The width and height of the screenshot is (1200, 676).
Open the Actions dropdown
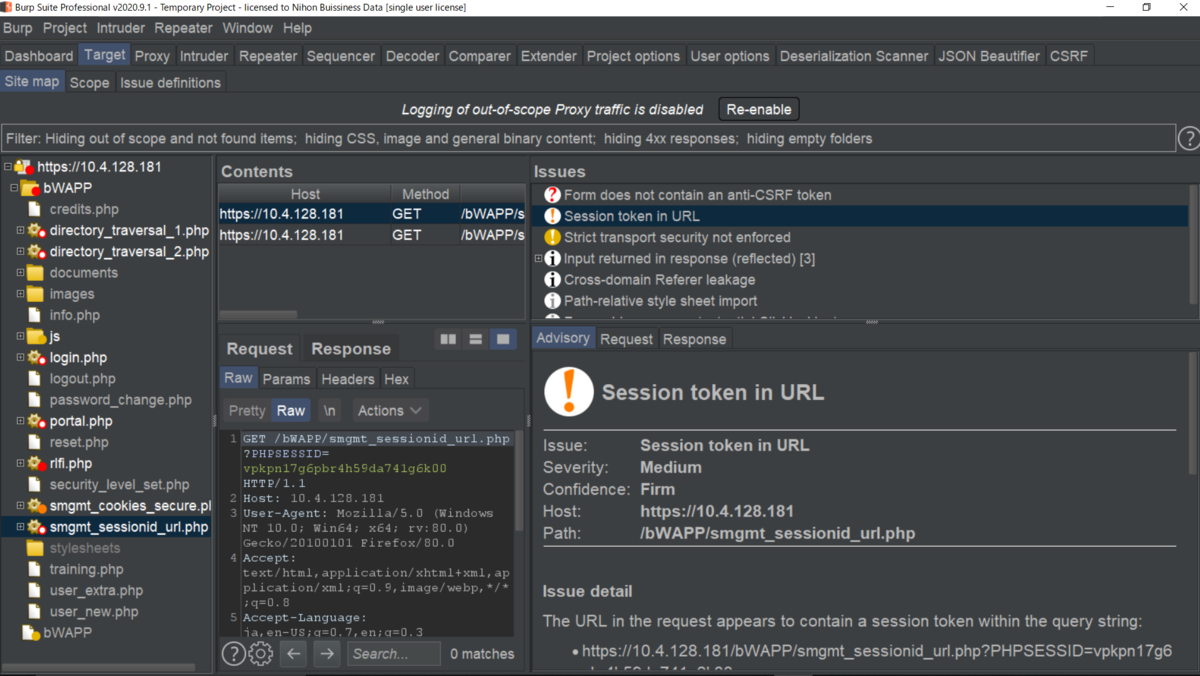[389, 411]
